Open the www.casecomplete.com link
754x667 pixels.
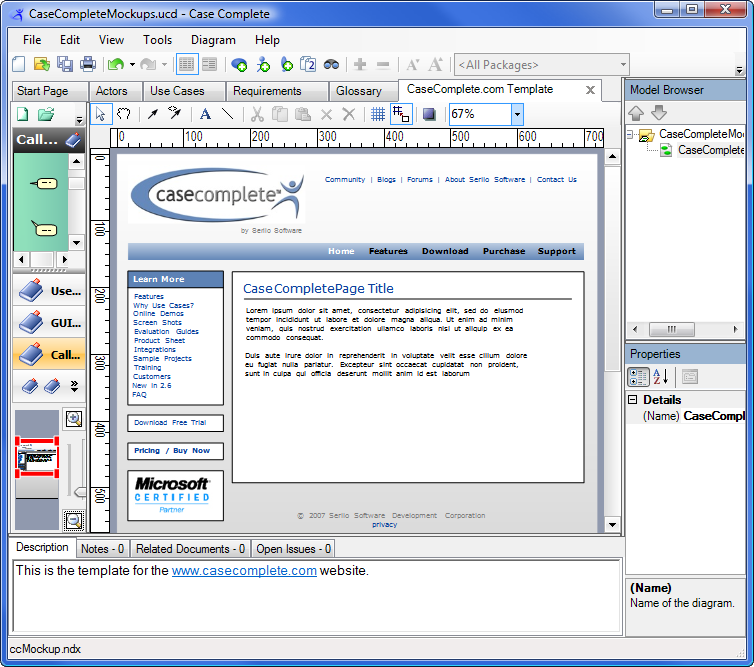[244, 571]
